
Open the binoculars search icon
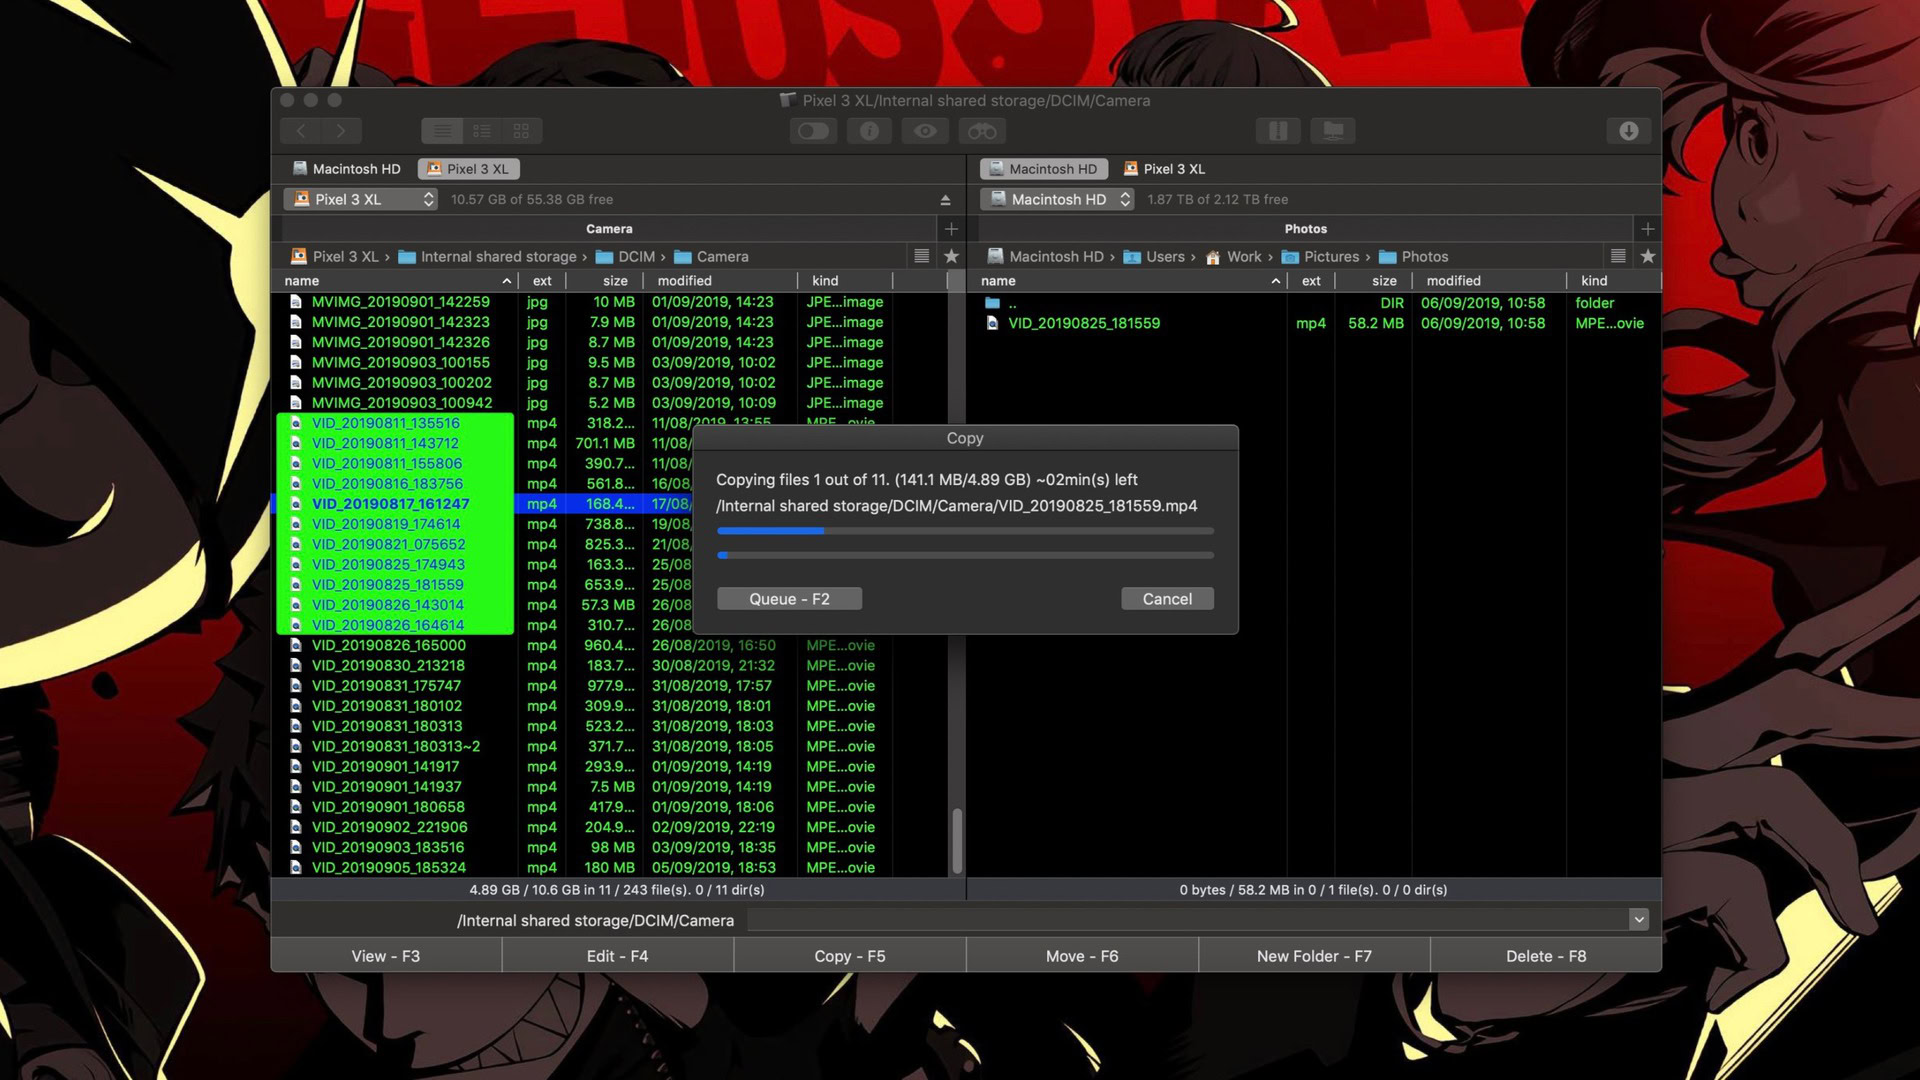click(982, 131)
